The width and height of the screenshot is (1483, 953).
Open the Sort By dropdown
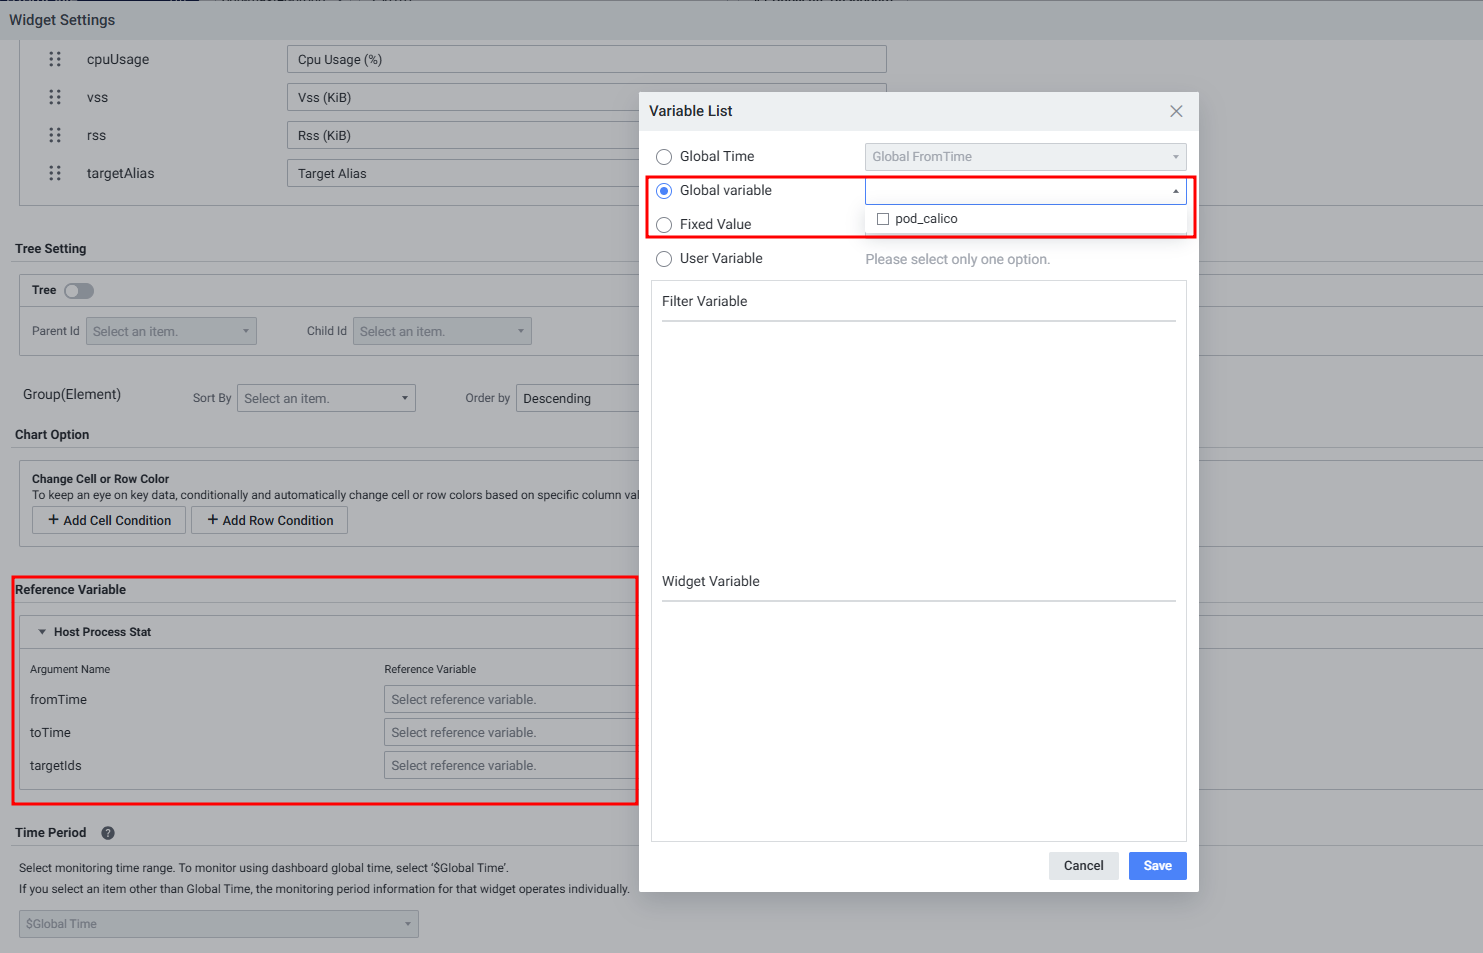[x=326, y=398]
